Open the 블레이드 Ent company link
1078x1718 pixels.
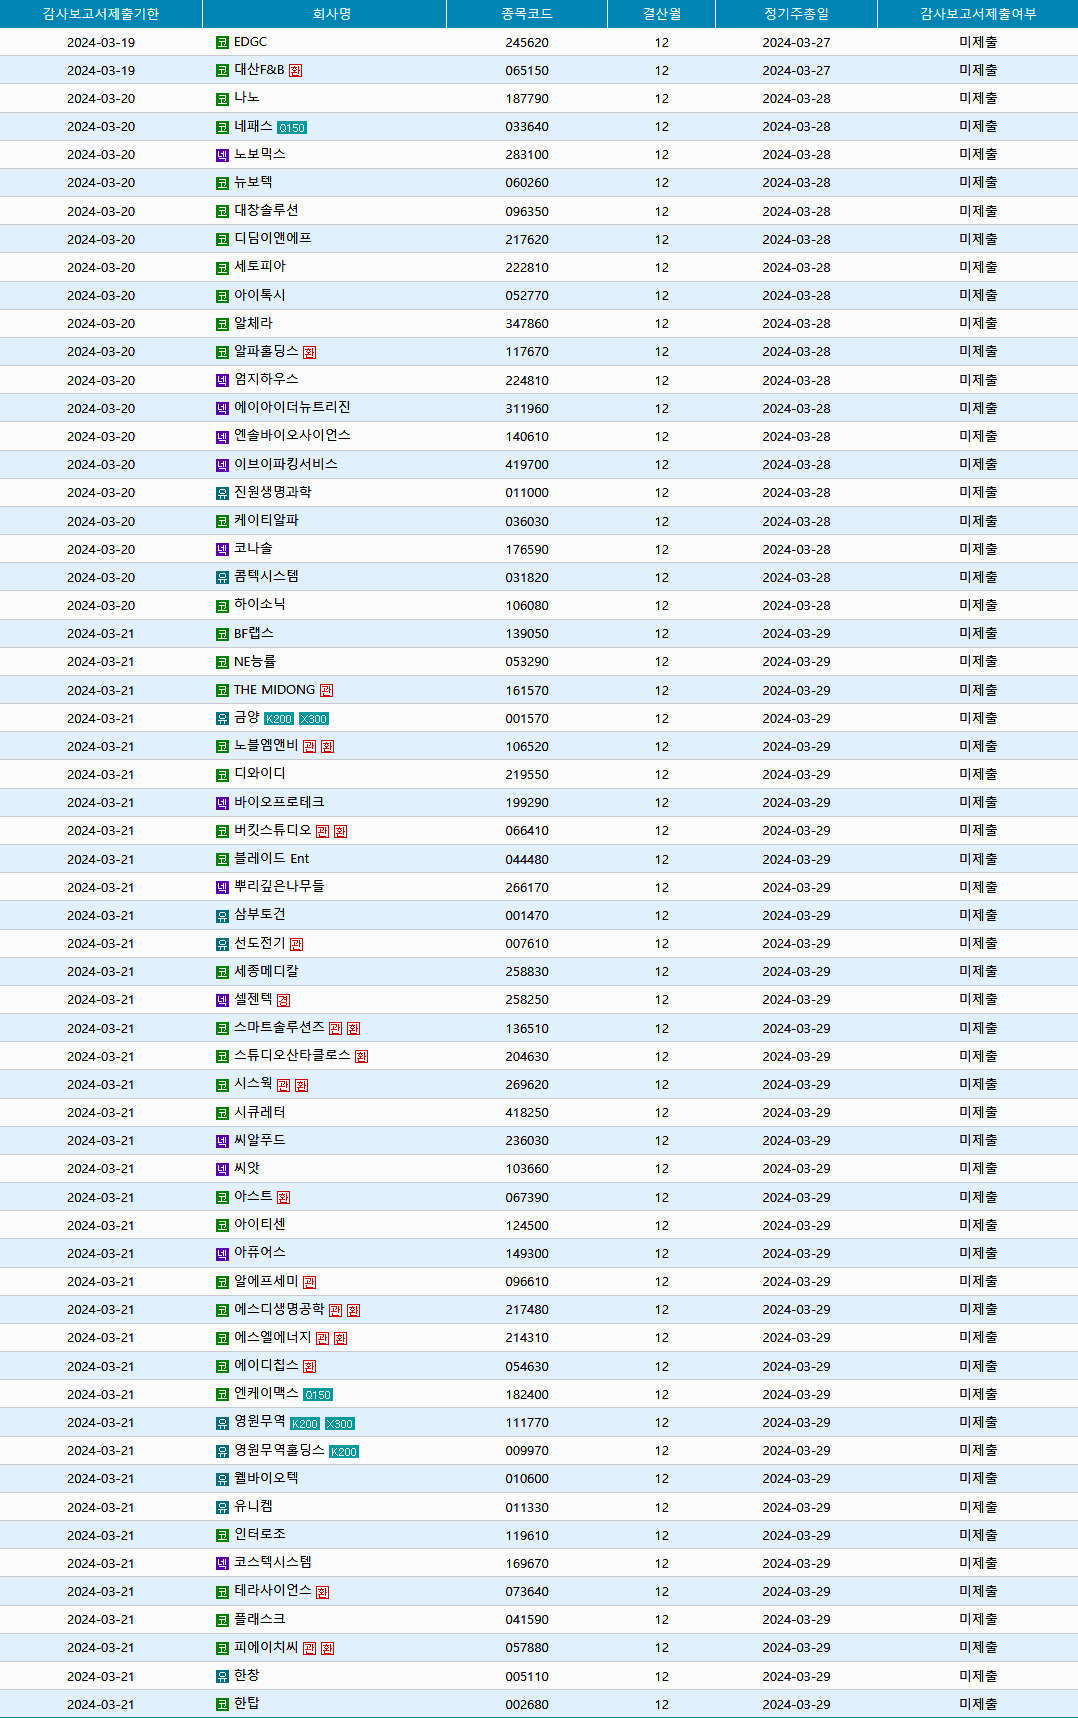click(x=272, y=858)
